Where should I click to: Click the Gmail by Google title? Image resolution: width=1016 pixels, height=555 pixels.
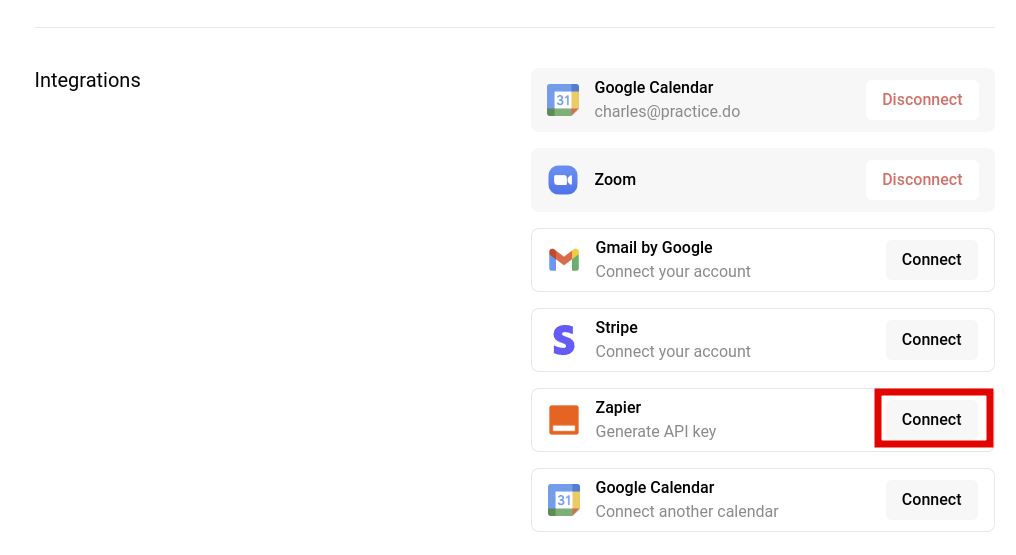pos(654,247)
